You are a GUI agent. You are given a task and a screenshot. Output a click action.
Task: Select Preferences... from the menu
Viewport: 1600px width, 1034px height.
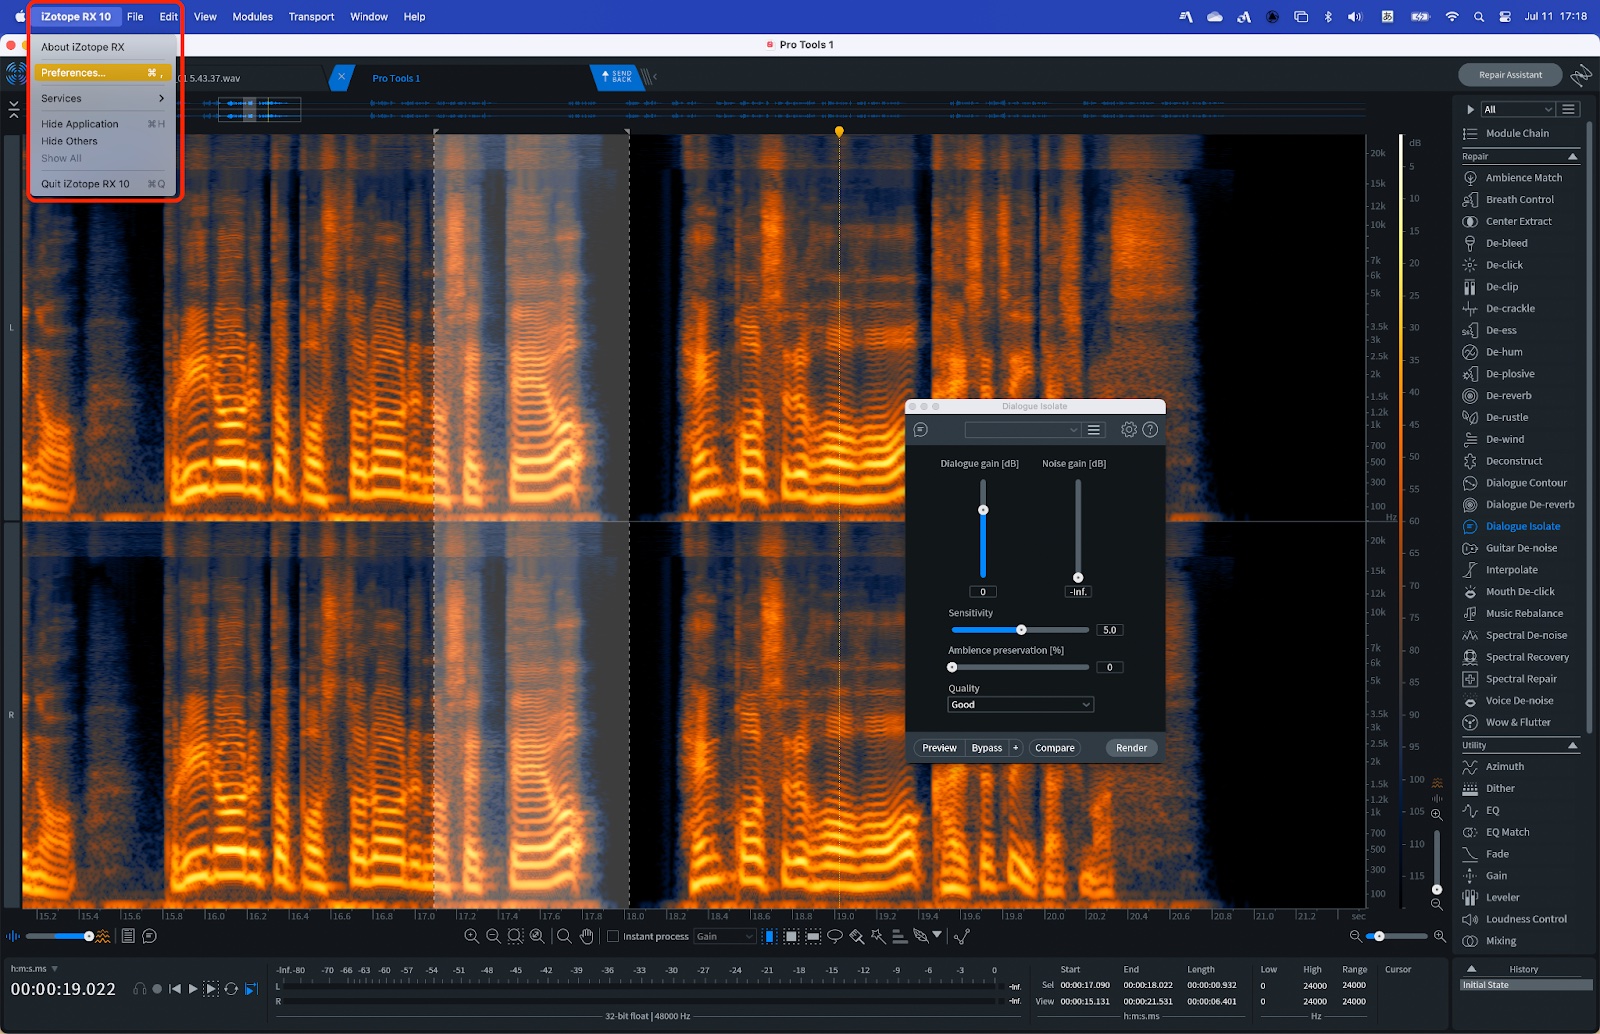coord(103,73)
